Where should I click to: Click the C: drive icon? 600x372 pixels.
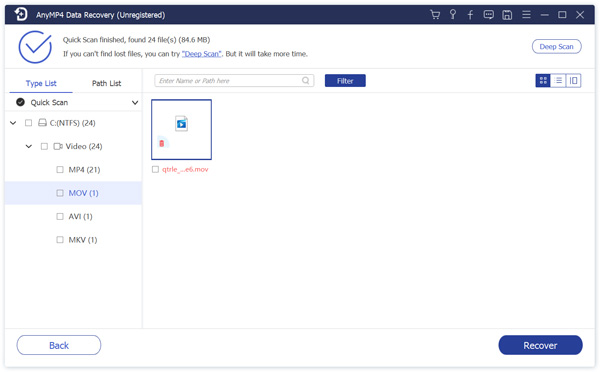(x=42, y=123)
